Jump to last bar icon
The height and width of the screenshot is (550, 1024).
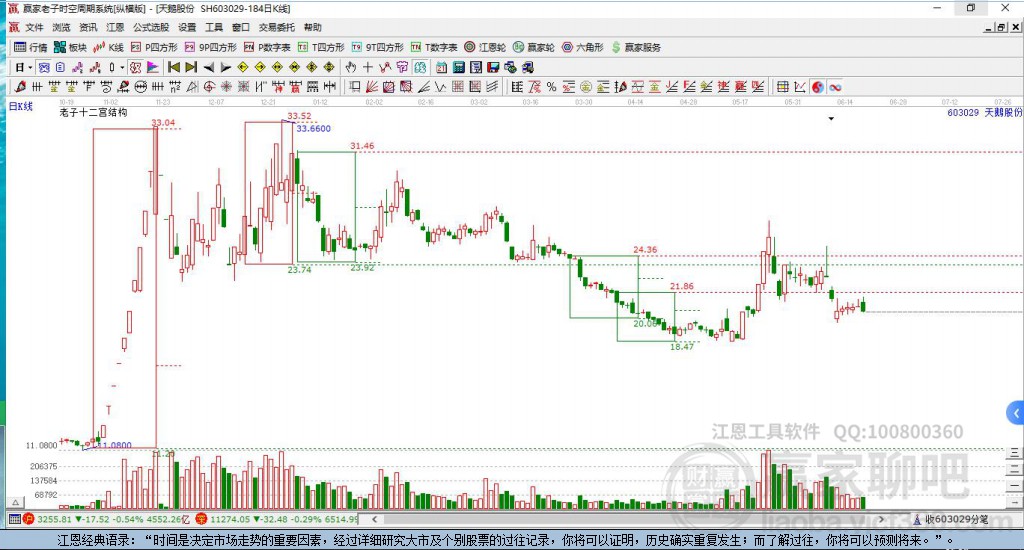point(191,67)
